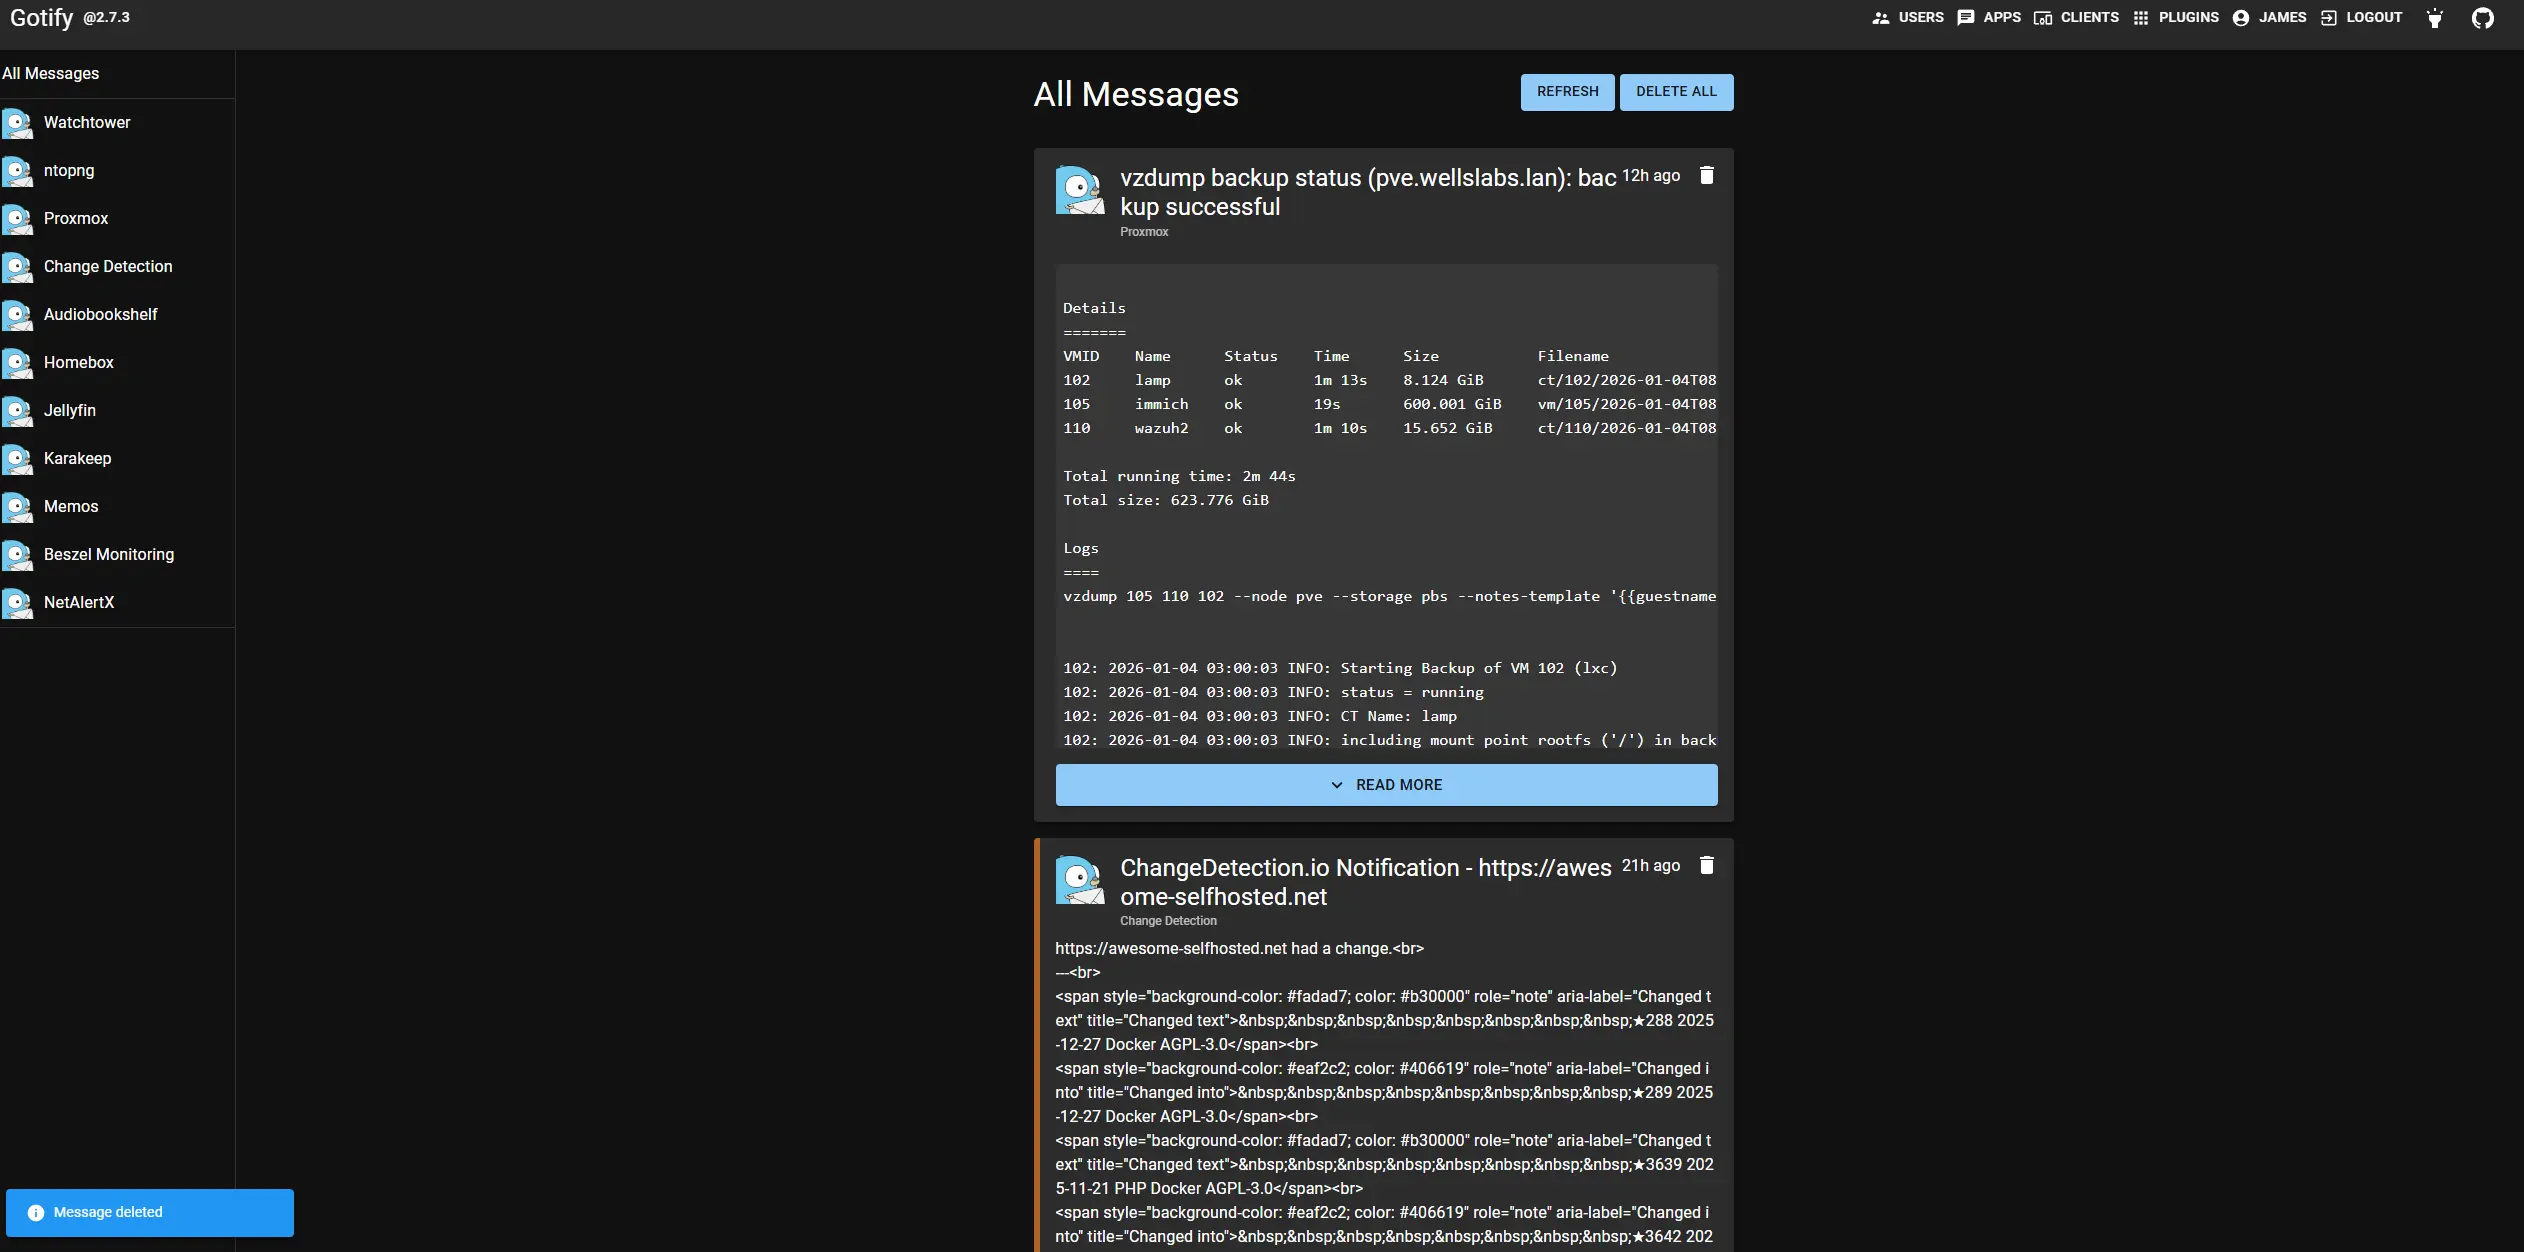Click the Homebox gopher icon
The image size is (2524, 1252).
[x=17, y=363]
